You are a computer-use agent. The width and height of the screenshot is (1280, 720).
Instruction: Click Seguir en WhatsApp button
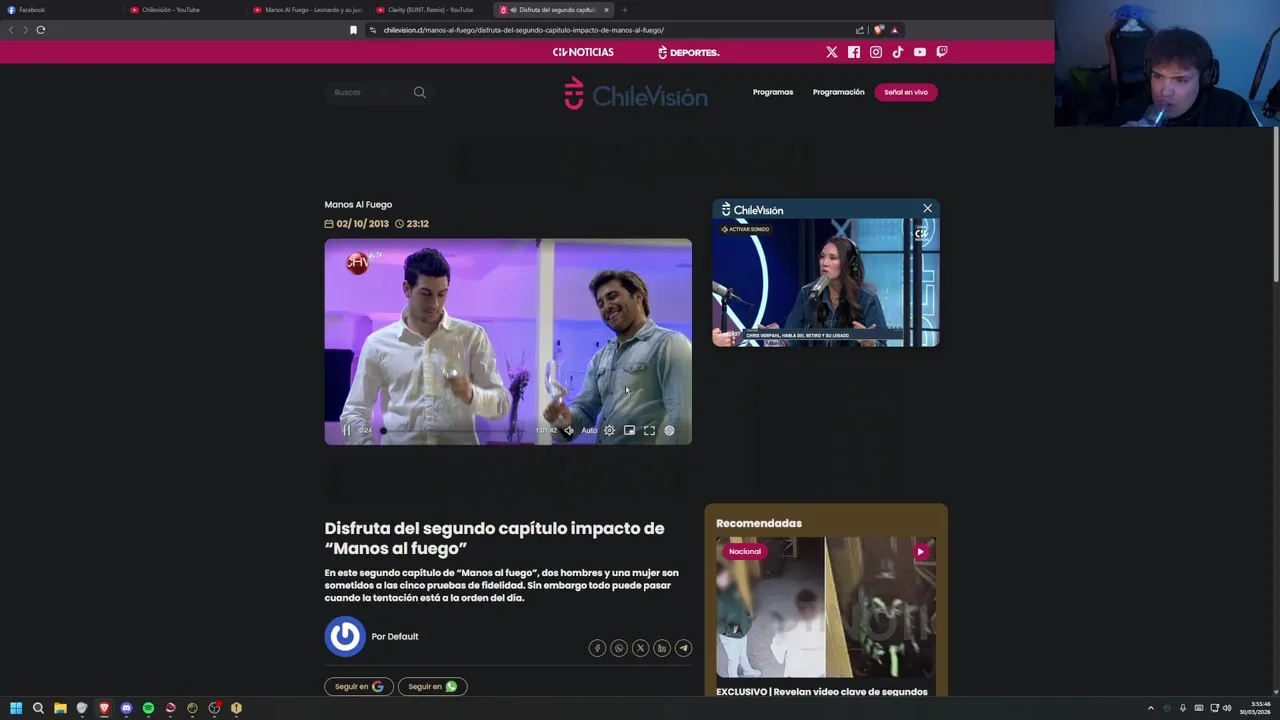432,687
